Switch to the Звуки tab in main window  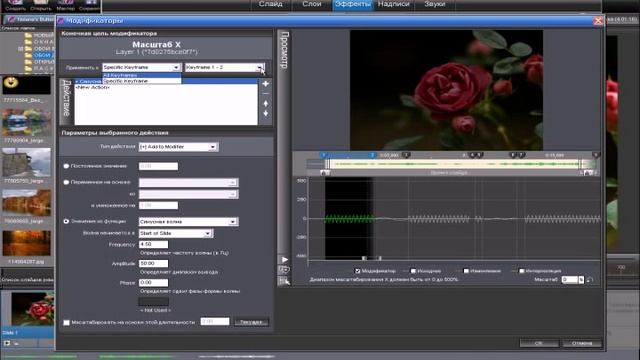tap(435, 4)
